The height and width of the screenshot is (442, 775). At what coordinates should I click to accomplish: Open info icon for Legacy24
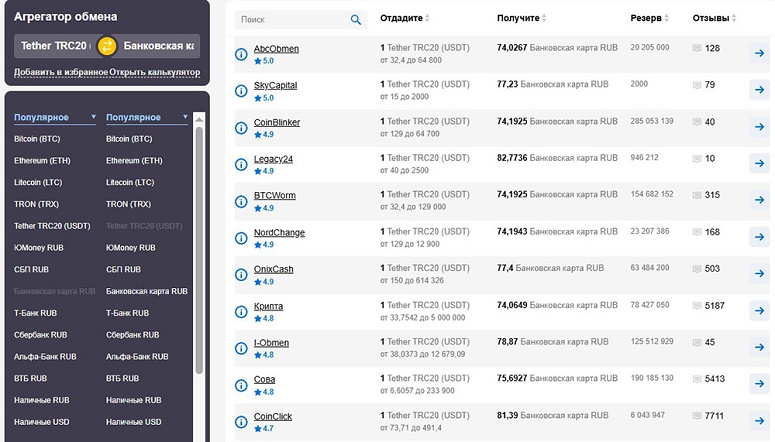point(241,165)
